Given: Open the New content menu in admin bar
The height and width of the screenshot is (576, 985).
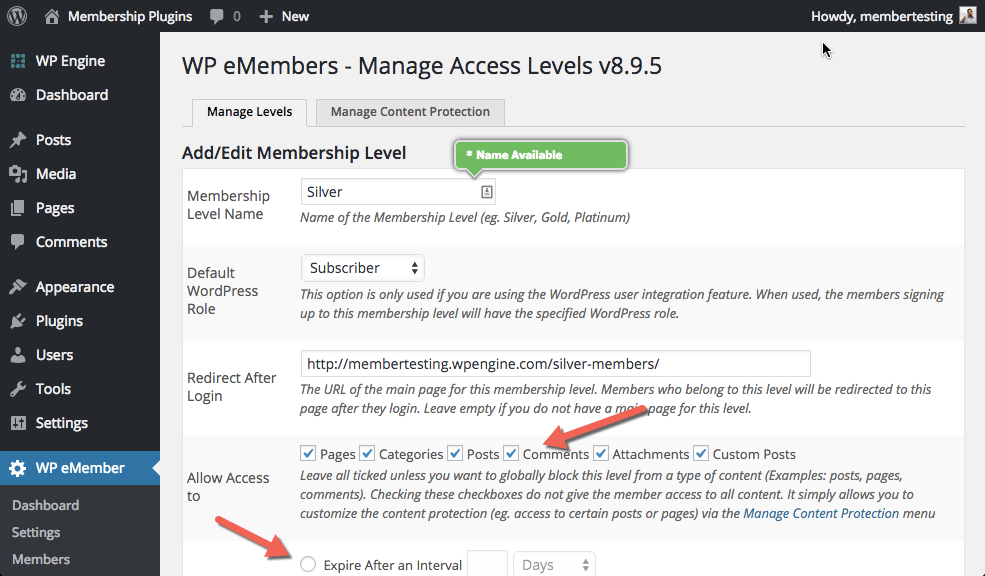Looking at the screenshot, I should pyautogui.click(x=284, y=16).
